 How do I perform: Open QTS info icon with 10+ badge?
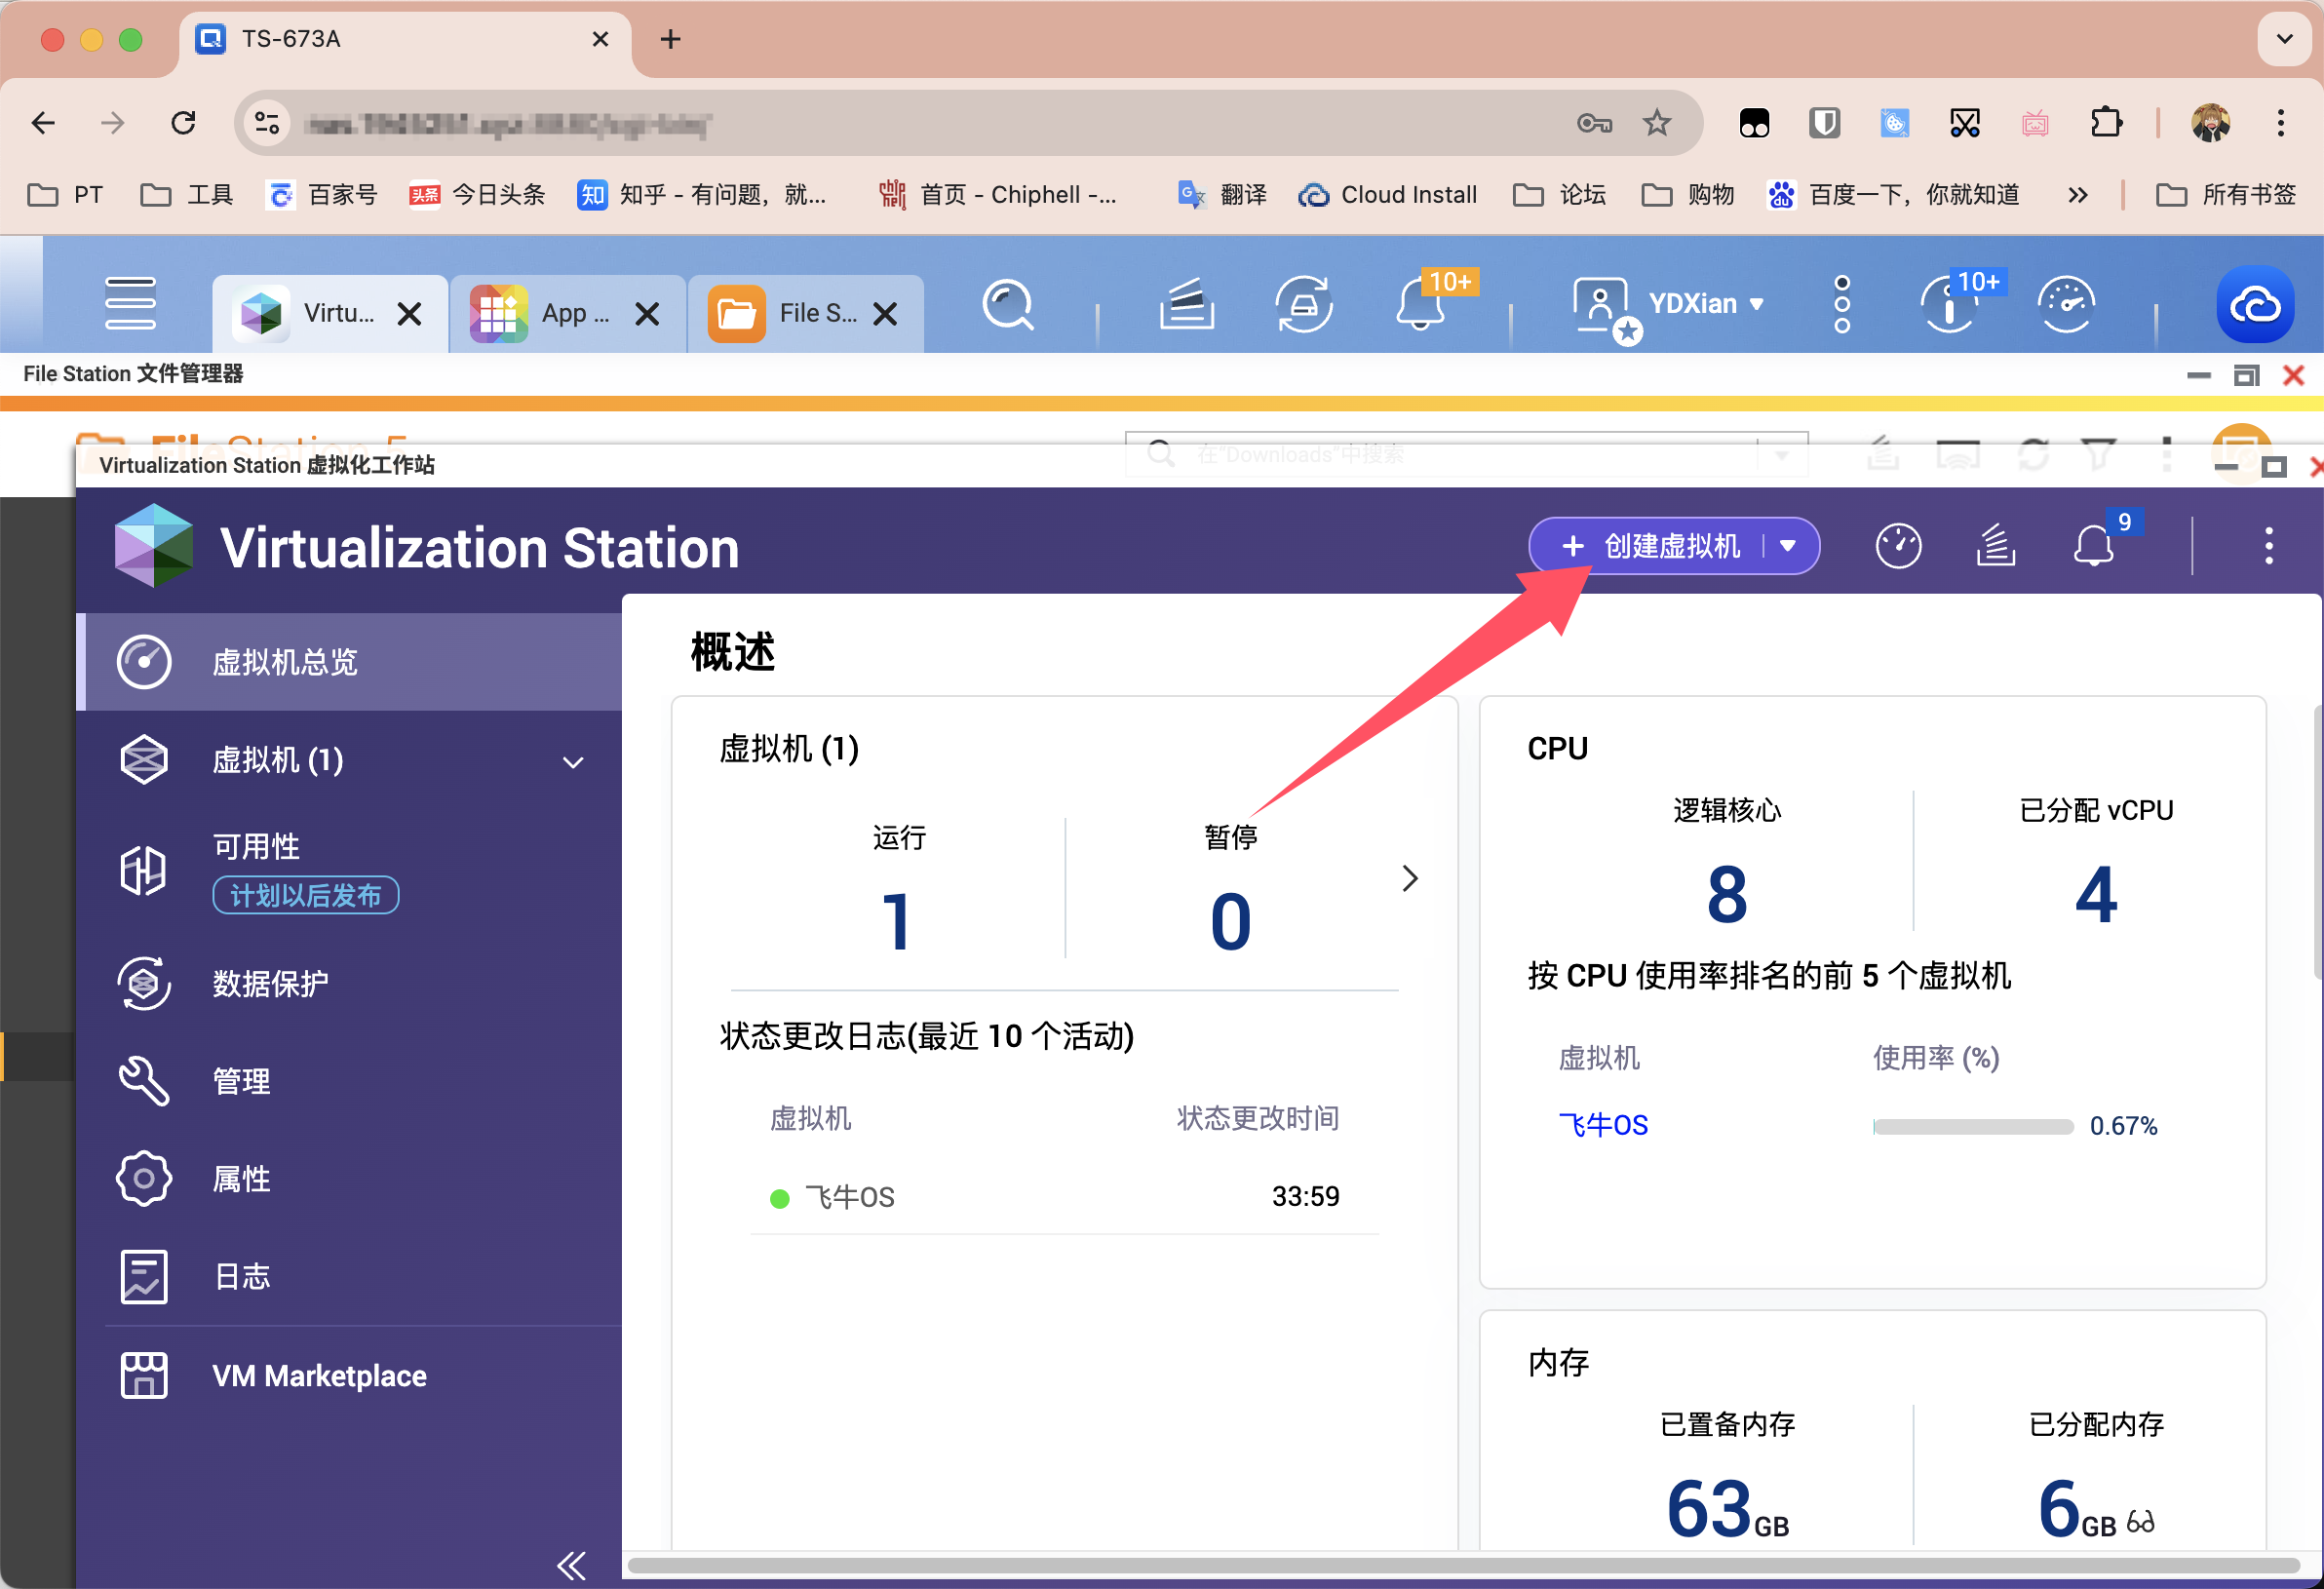tap(1952, 303)
